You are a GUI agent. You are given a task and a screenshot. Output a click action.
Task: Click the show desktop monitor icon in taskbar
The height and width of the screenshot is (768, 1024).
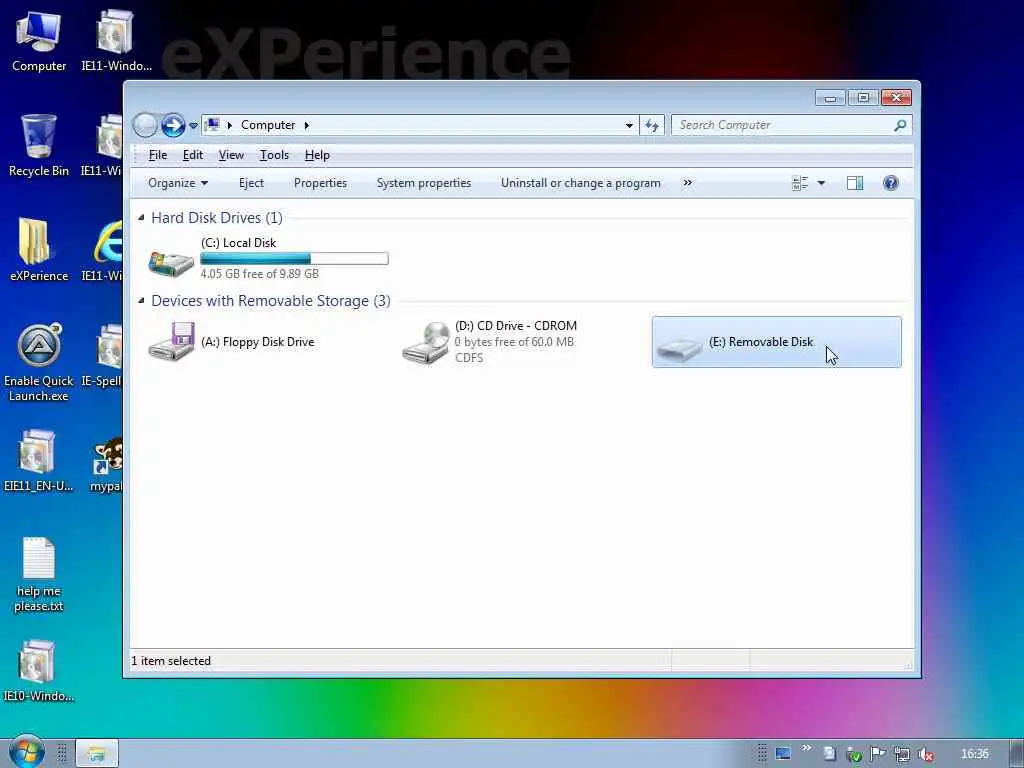[782, 754]
